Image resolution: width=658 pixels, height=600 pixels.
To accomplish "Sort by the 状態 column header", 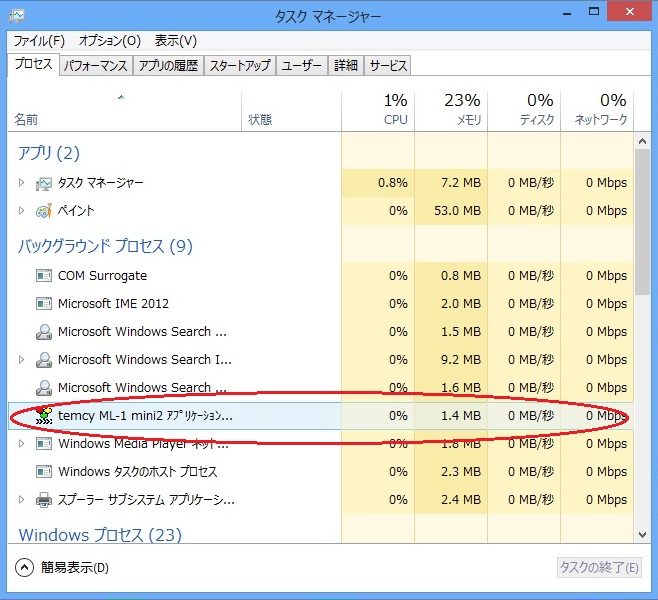I will tap(291, 111).
